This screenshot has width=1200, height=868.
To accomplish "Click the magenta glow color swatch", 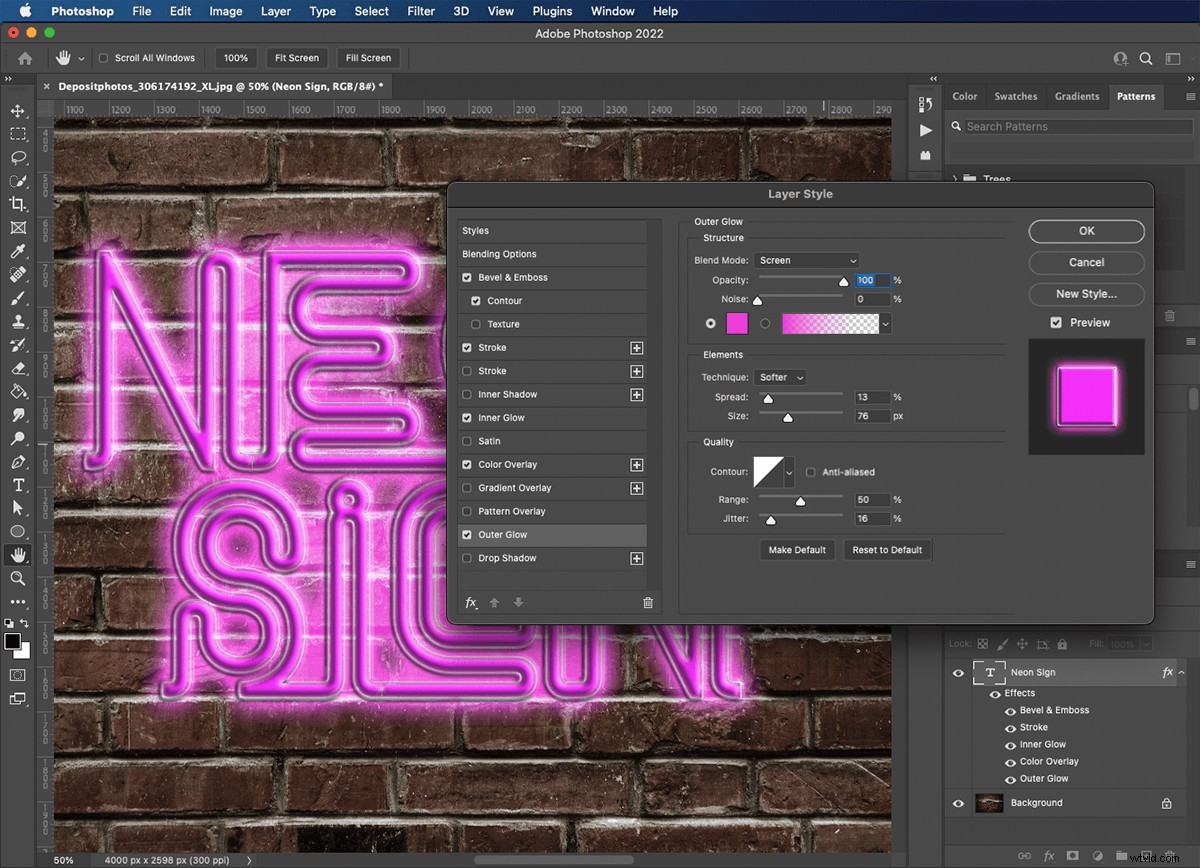I will click(x=737, y=323).
